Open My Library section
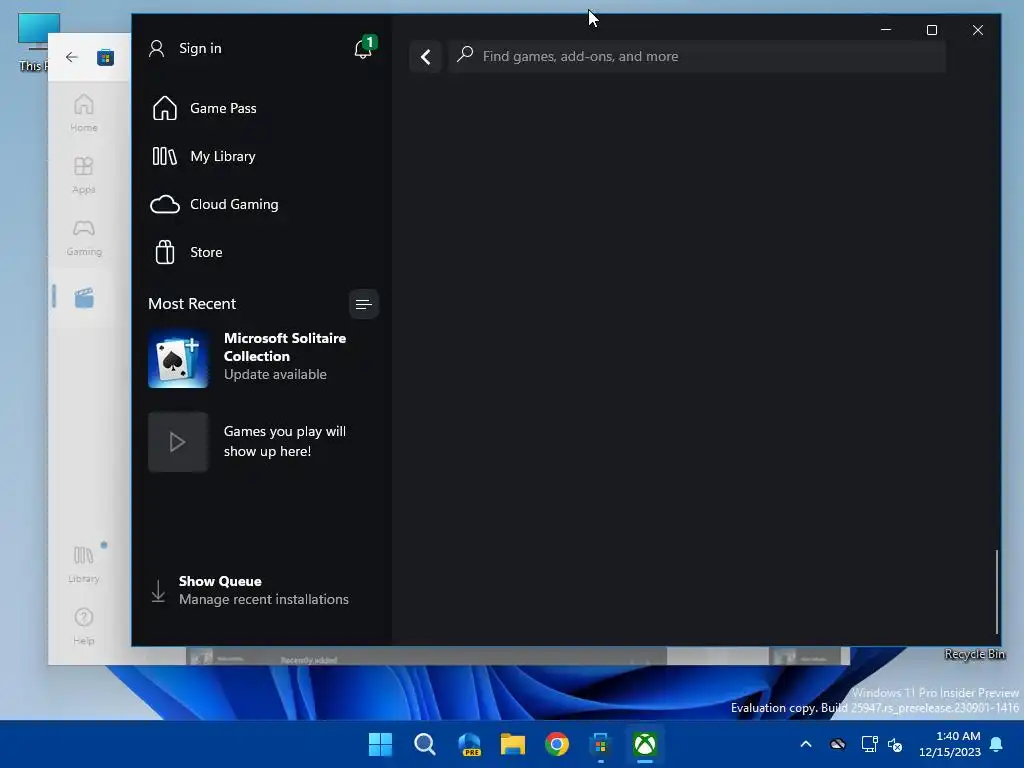 204,156
